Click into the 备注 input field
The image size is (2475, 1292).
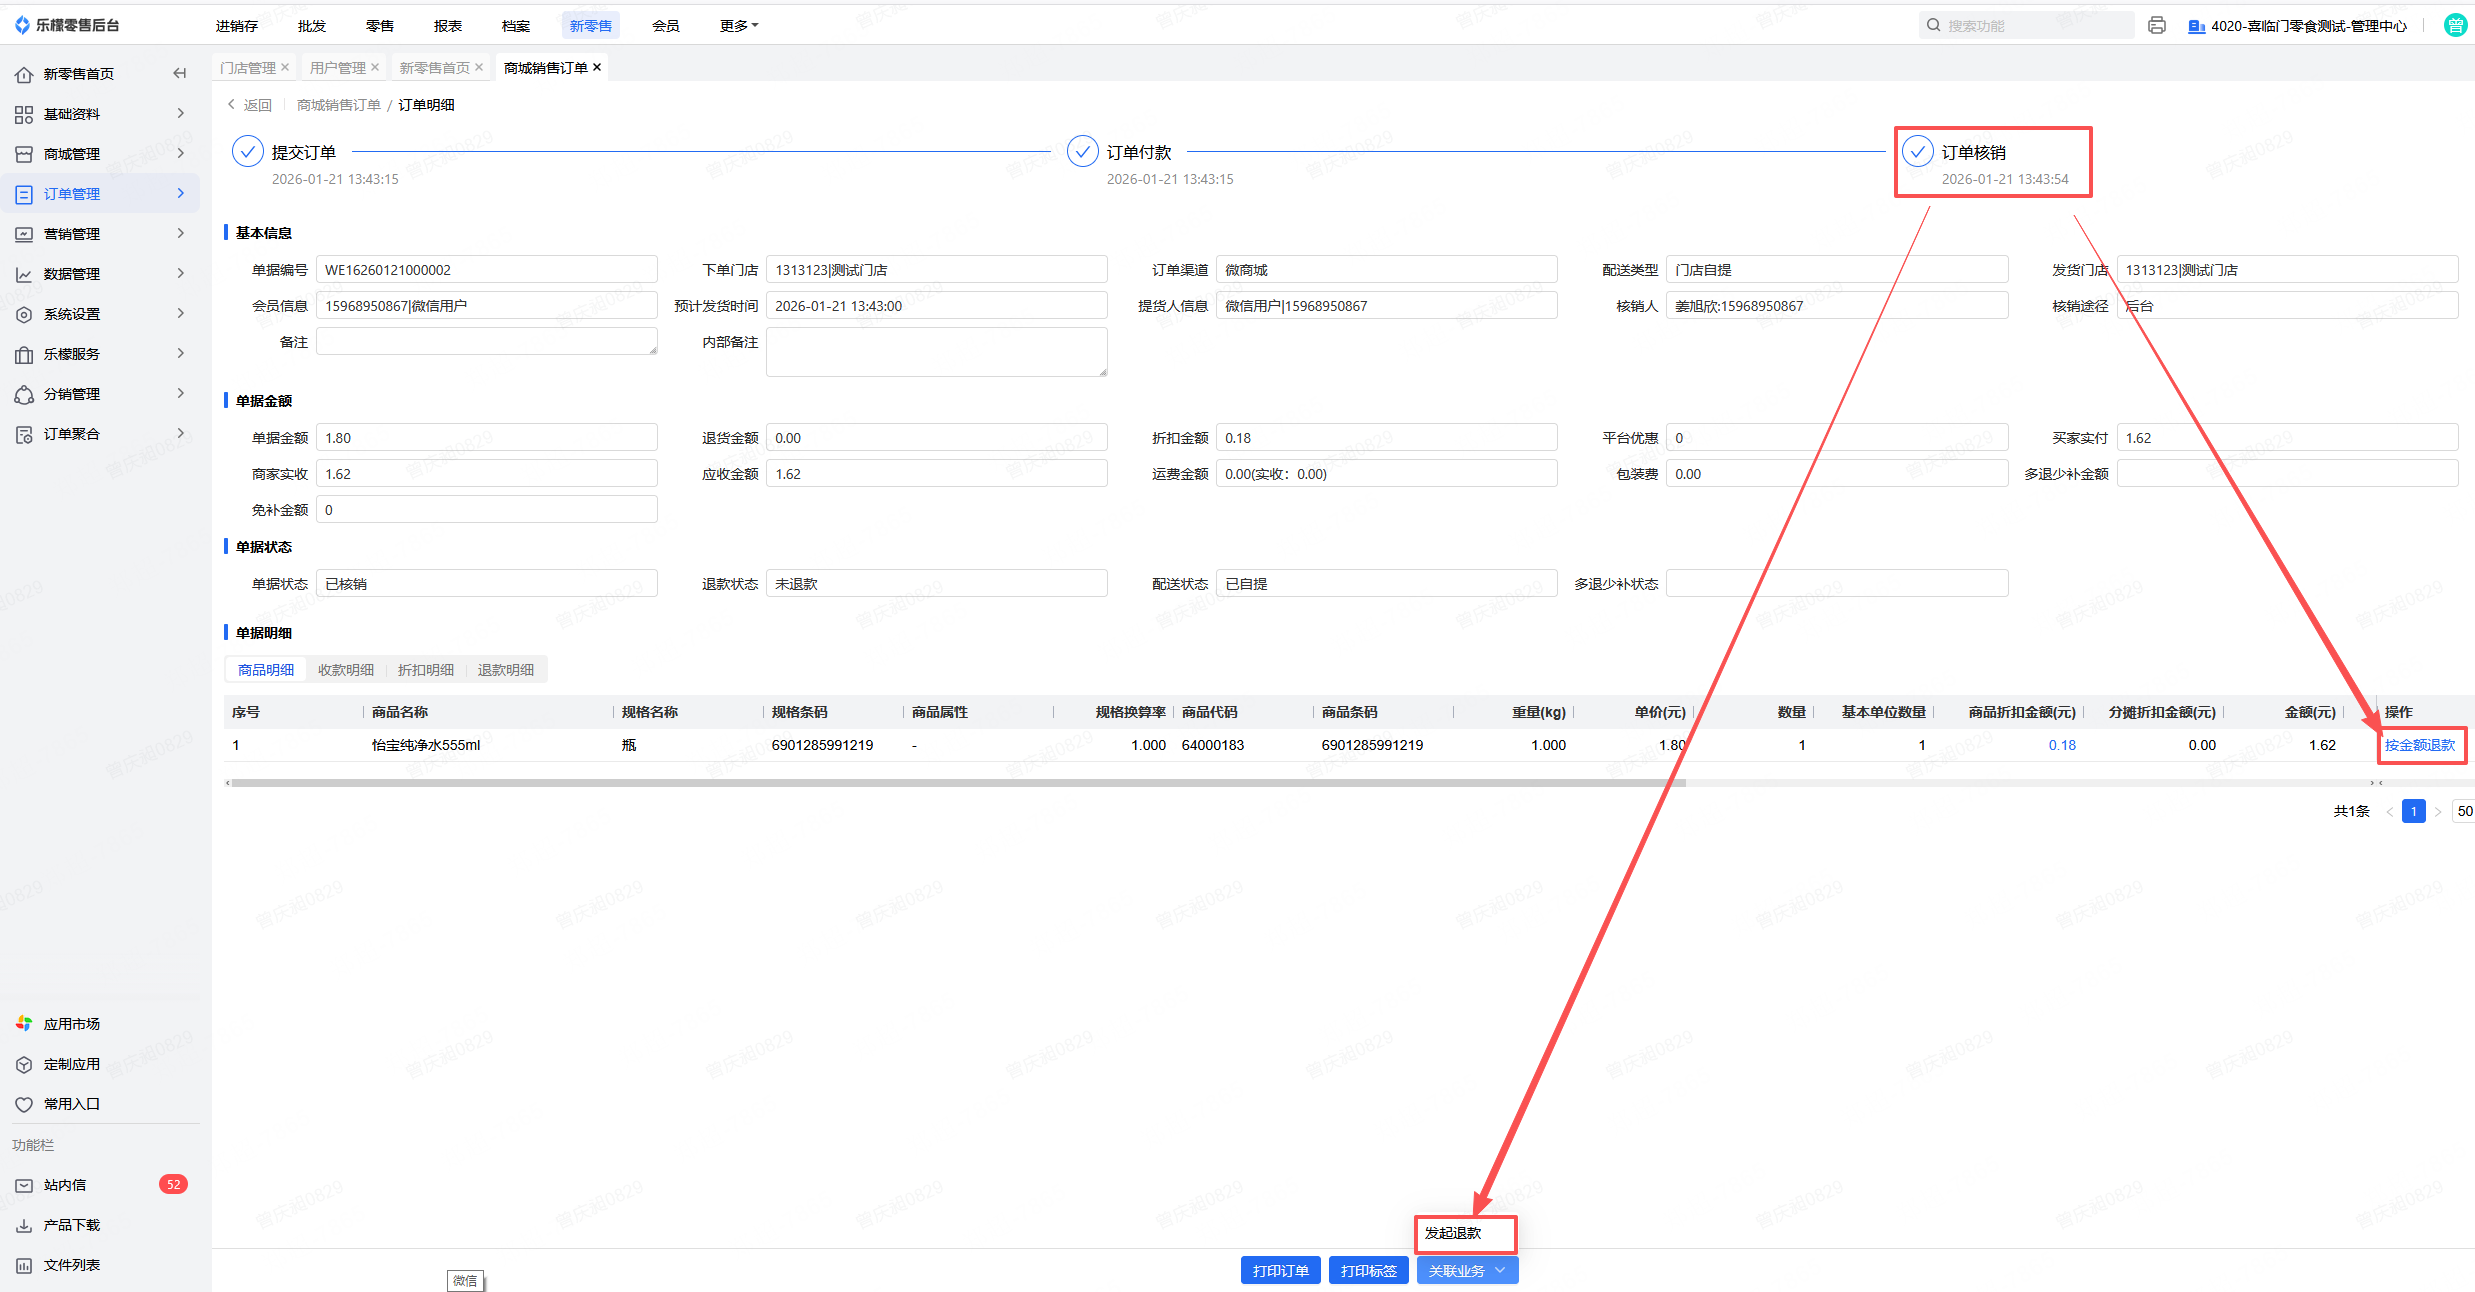click(486, 342)
